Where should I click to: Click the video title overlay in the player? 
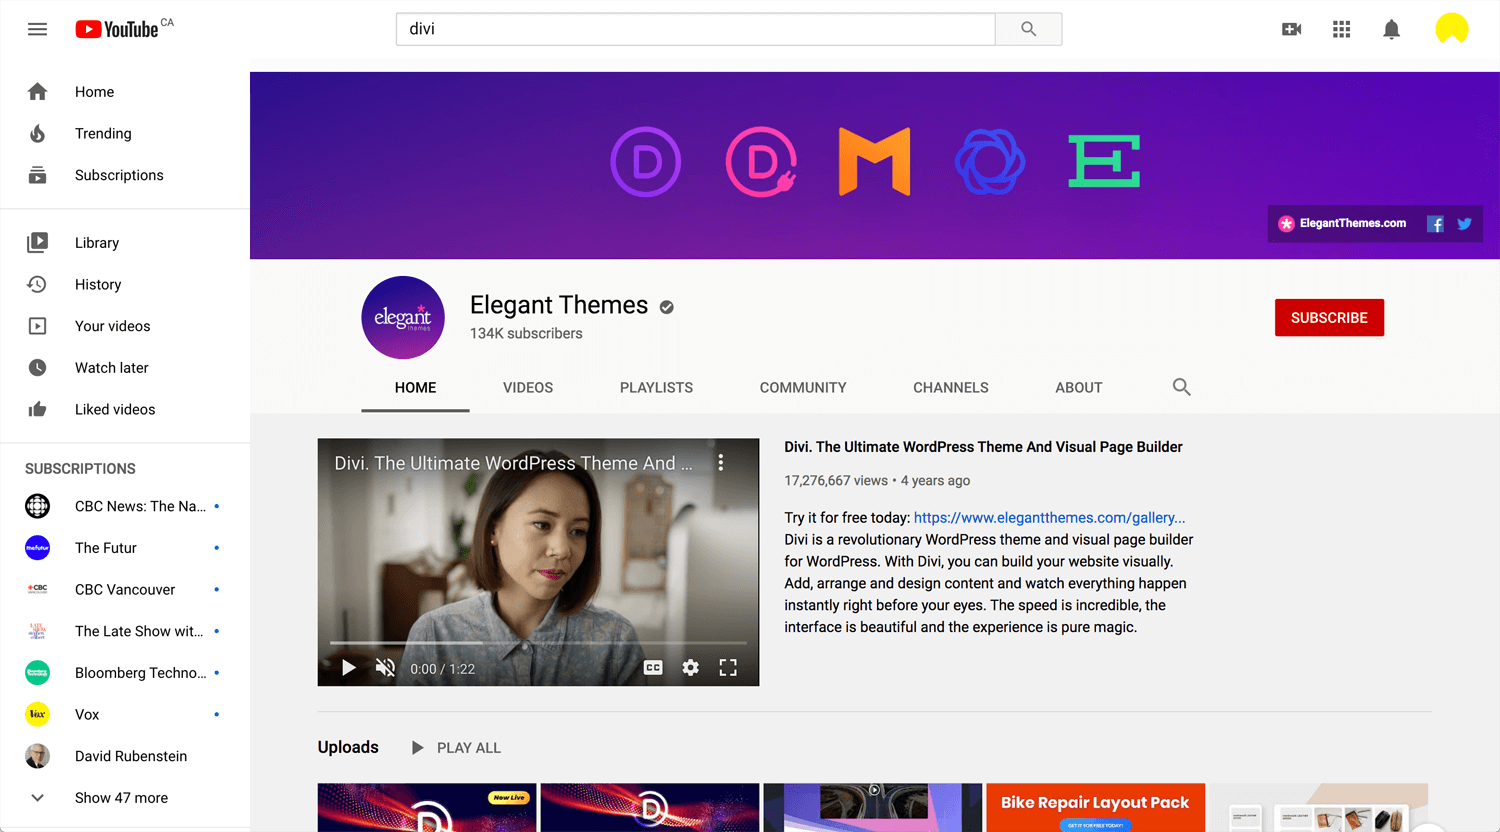click(513, 463)
